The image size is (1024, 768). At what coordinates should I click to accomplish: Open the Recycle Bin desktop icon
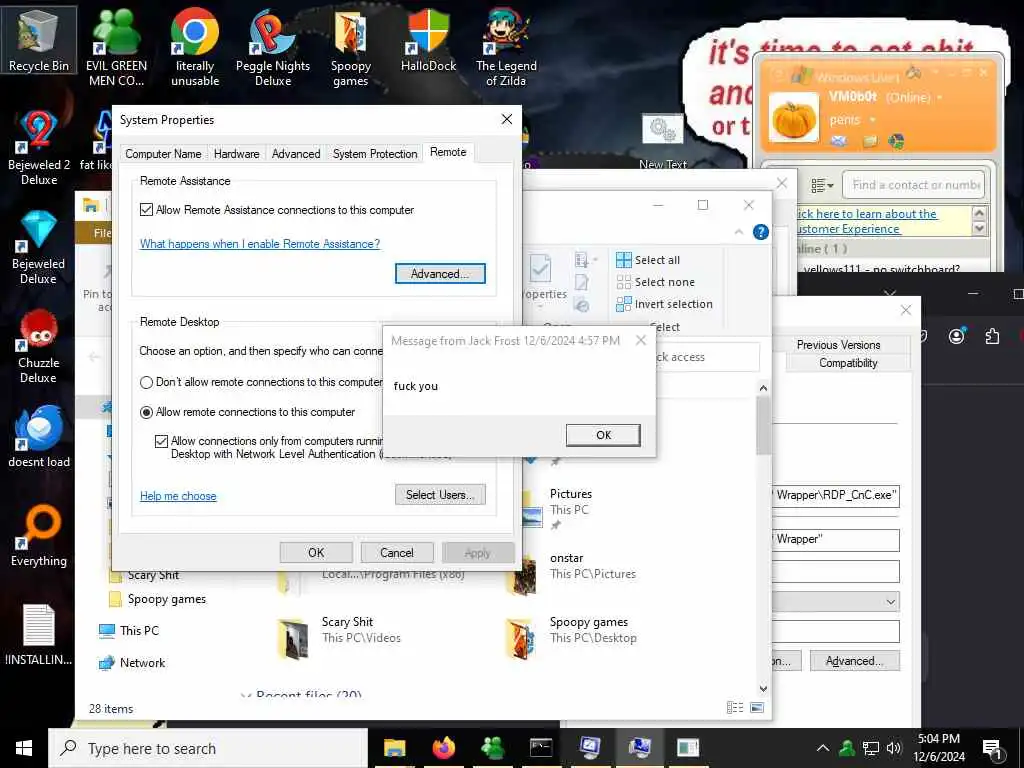(x=39, y=39)
